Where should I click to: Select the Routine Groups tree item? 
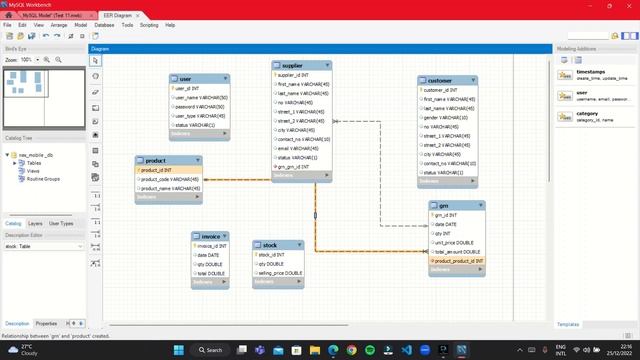[43, 179]
